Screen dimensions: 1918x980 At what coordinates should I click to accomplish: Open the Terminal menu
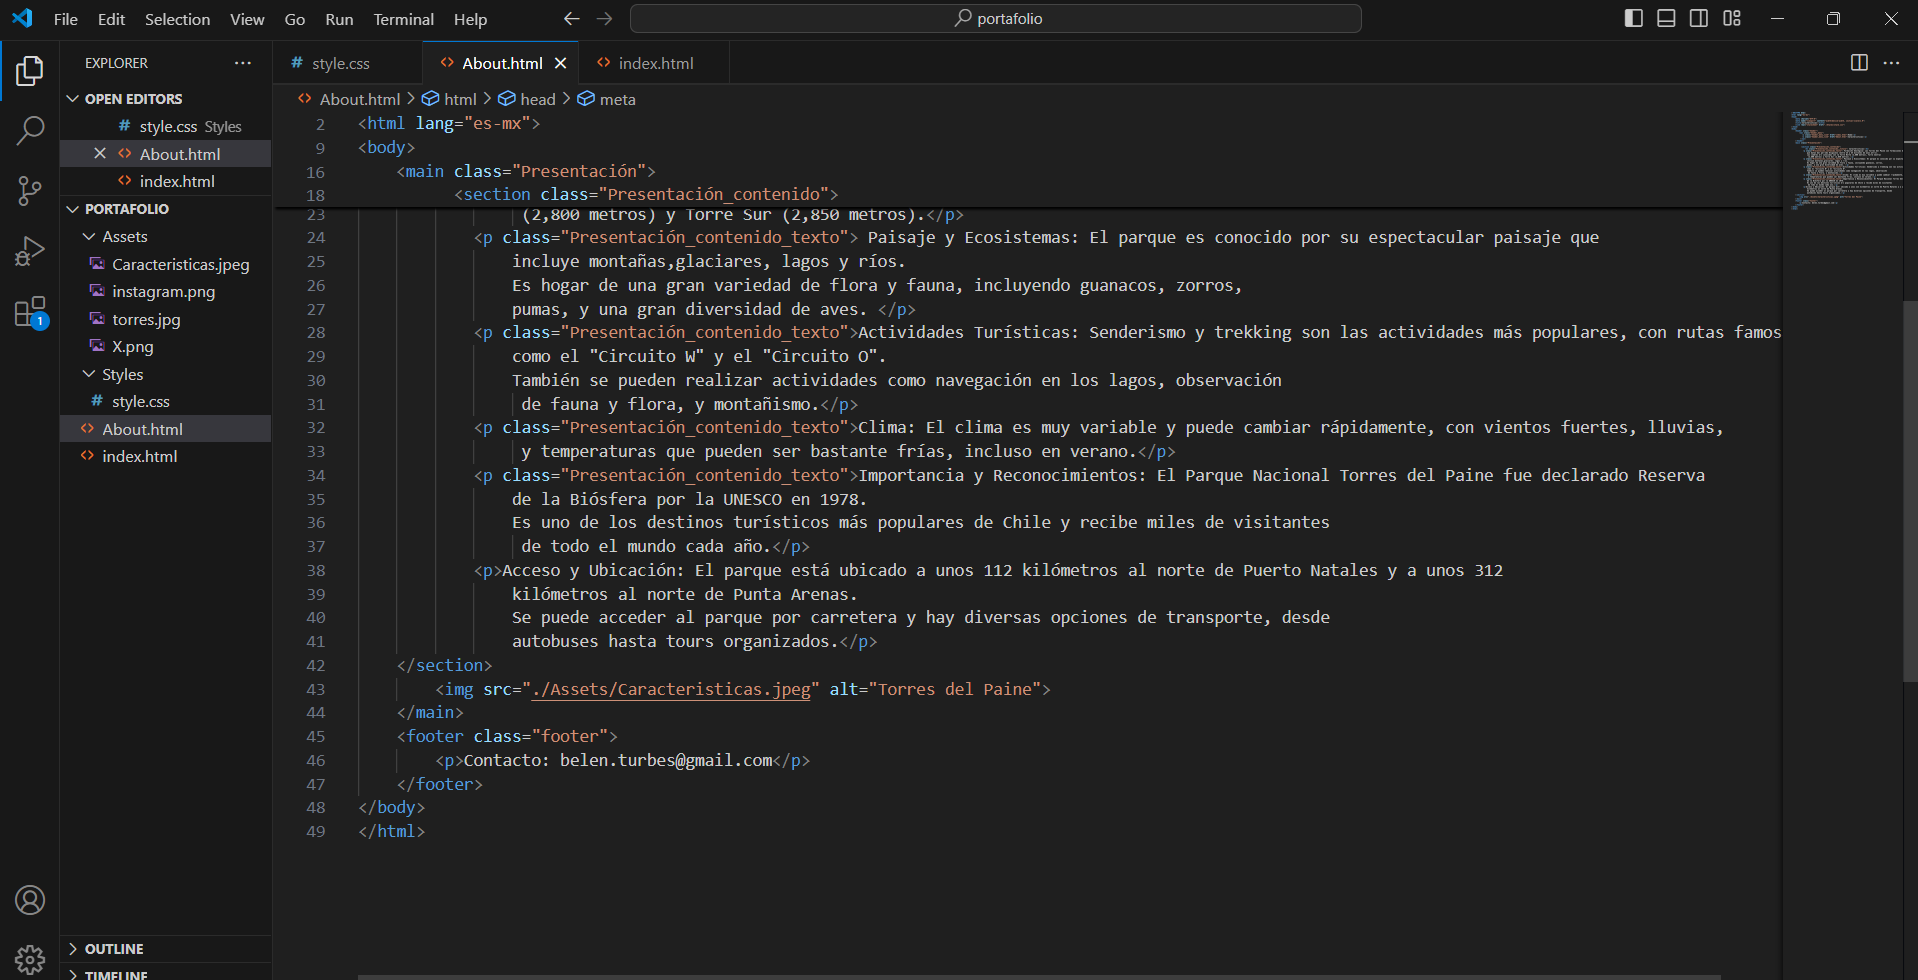tap(403, 19)
